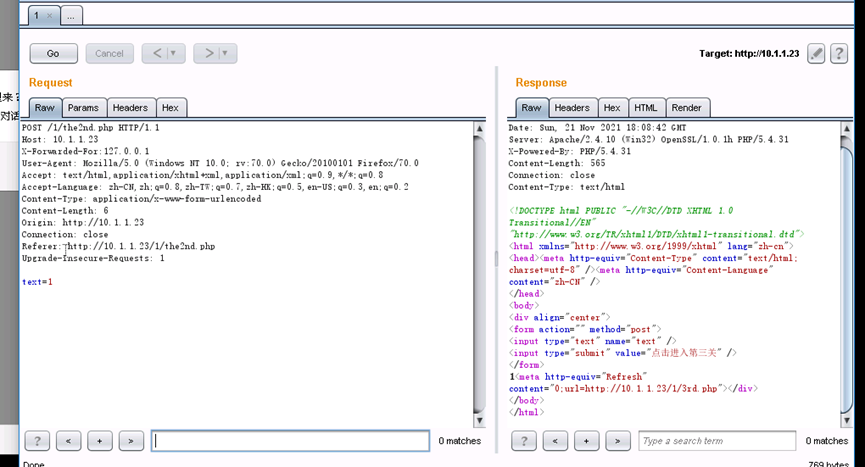Click the text=1 body parameter
The image size is (865, 467).
(x=38, y=282)
